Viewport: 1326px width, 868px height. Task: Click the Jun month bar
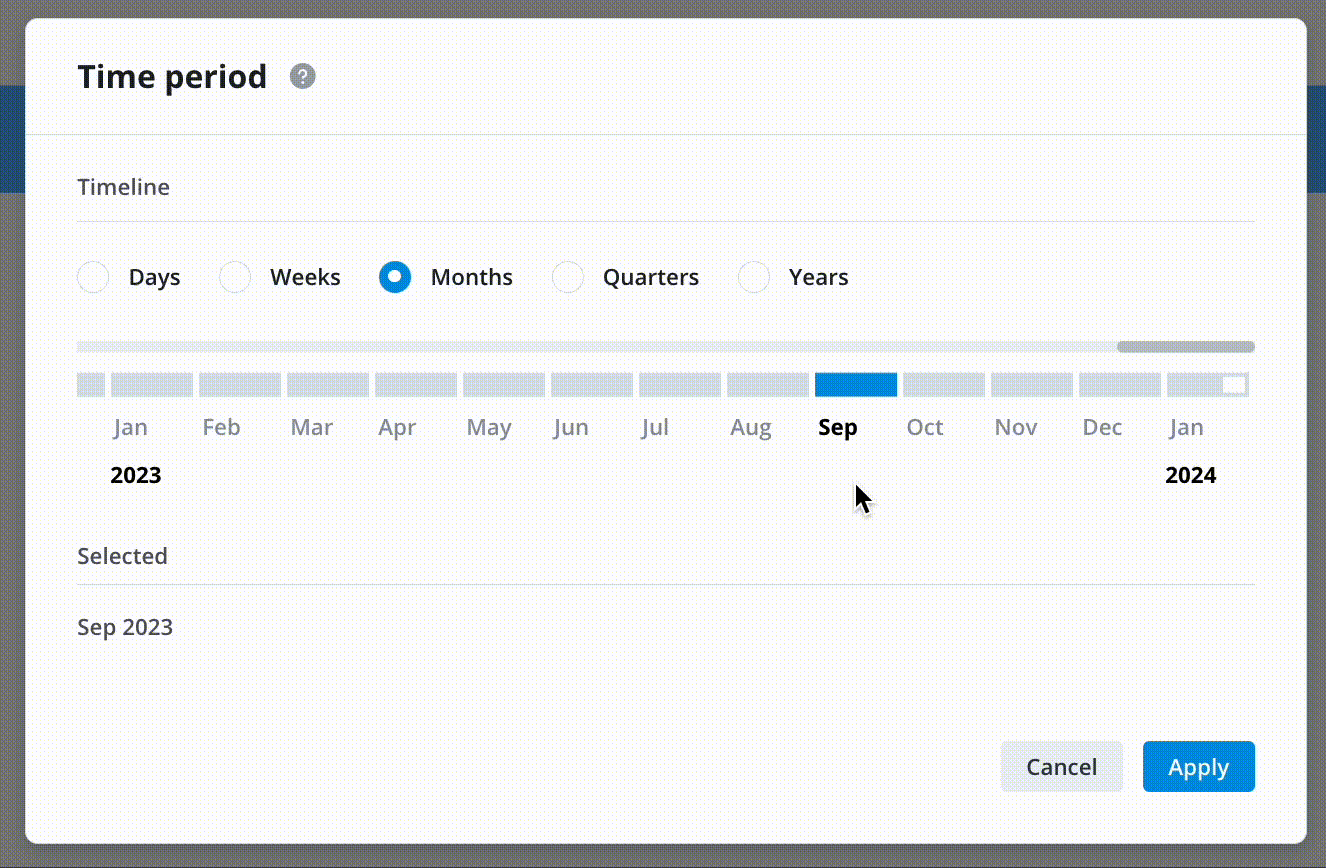point(592,385)
